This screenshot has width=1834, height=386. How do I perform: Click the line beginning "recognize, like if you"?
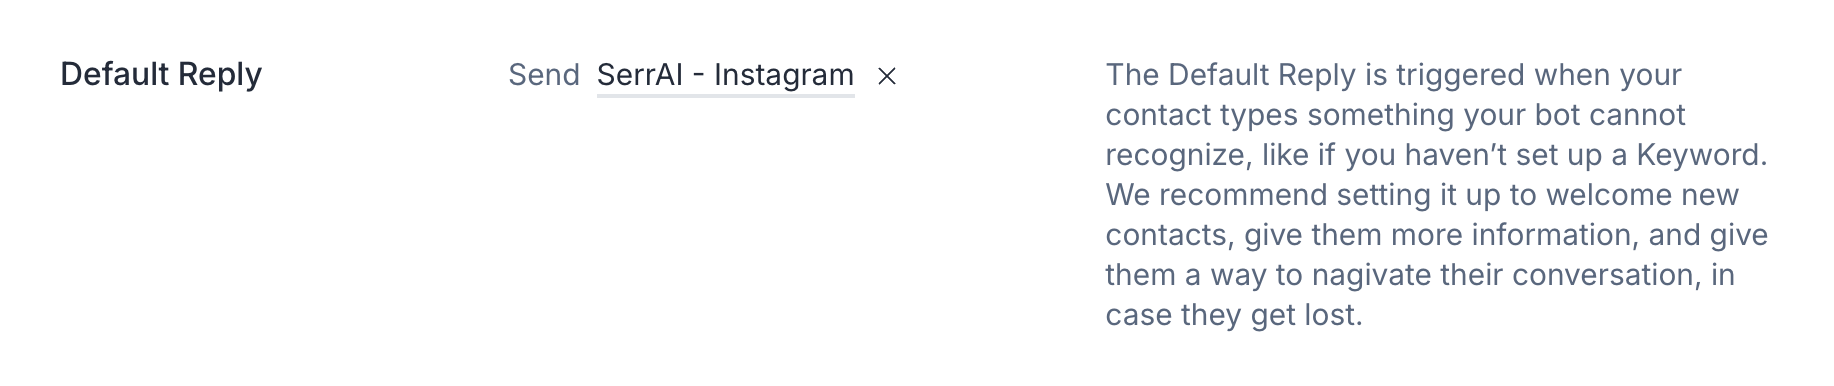point(1436,155)
